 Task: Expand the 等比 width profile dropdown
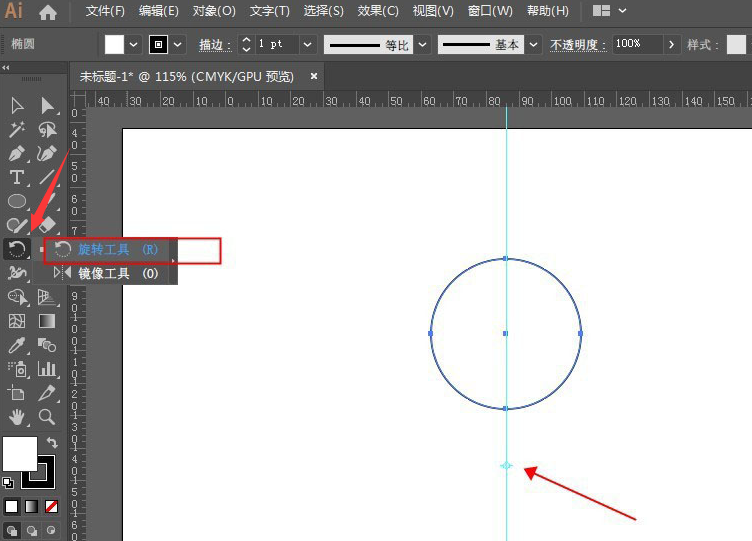tap(423, 45)
